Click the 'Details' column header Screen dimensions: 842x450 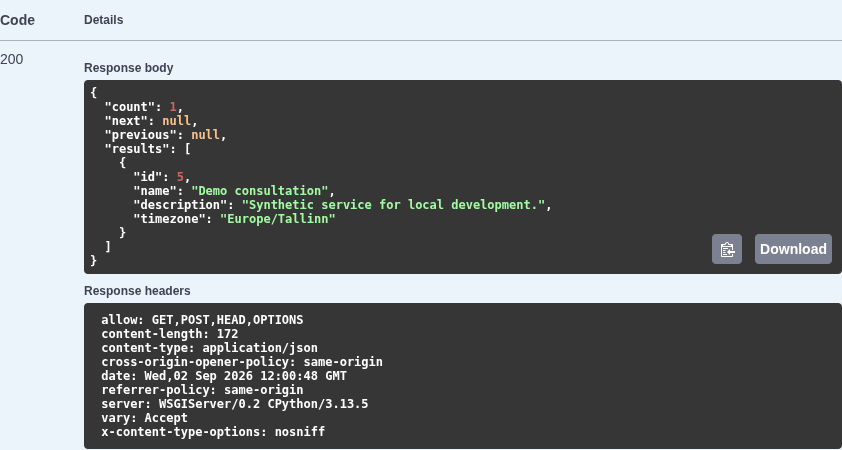tap(104, 20)
